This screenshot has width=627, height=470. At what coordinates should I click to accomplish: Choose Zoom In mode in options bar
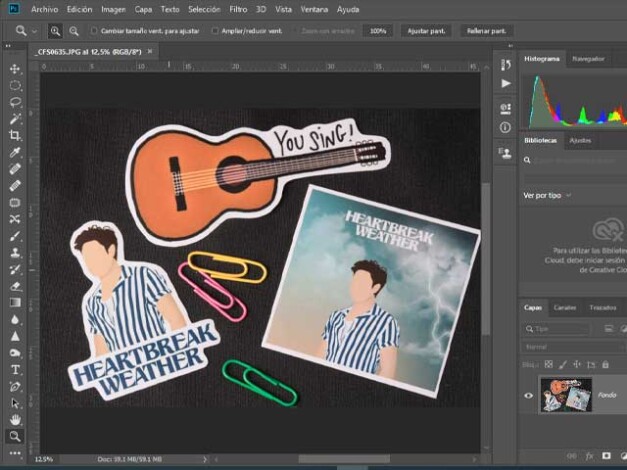55,31
